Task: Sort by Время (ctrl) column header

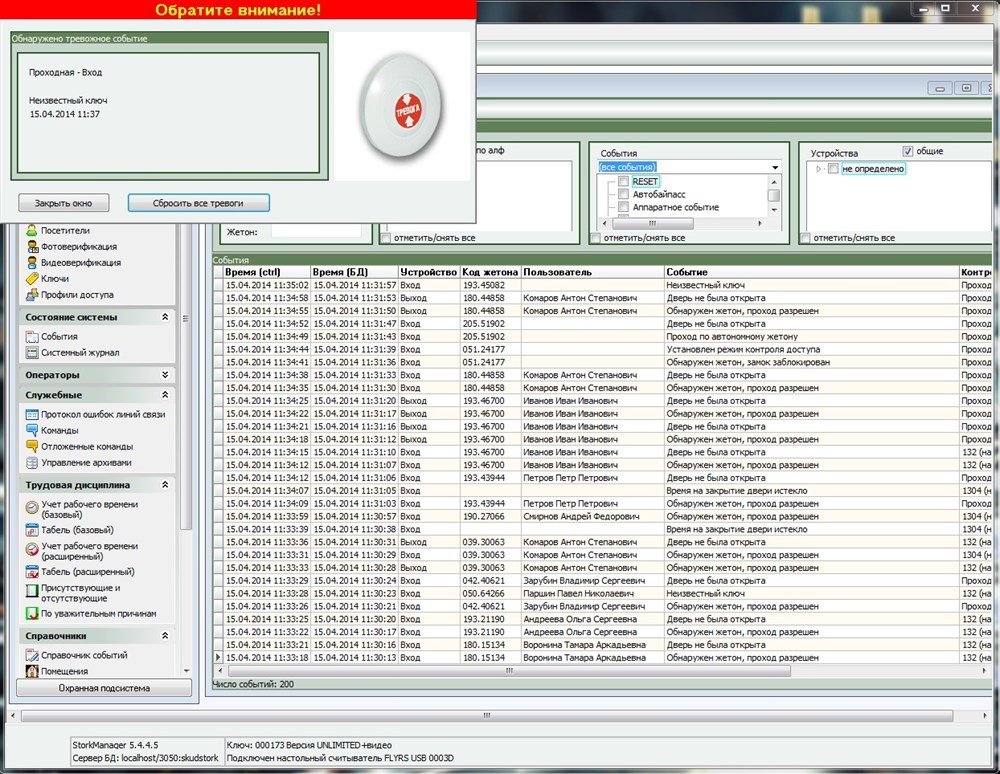Action: pos(267,272)
